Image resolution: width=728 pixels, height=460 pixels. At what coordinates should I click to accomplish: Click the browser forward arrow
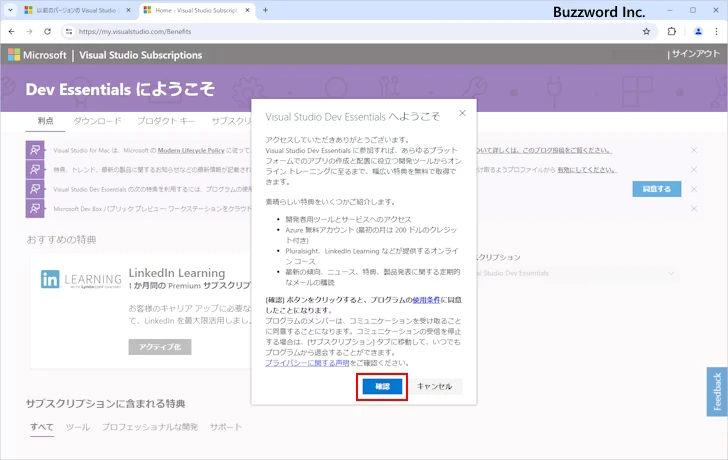[x=29, y=32]
